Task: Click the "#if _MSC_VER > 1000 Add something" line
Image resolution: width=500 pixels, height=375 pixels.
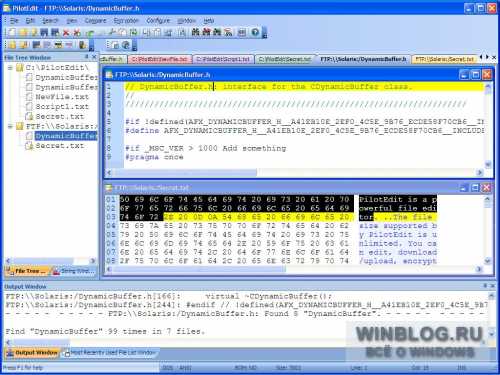Action: [206, 148]
